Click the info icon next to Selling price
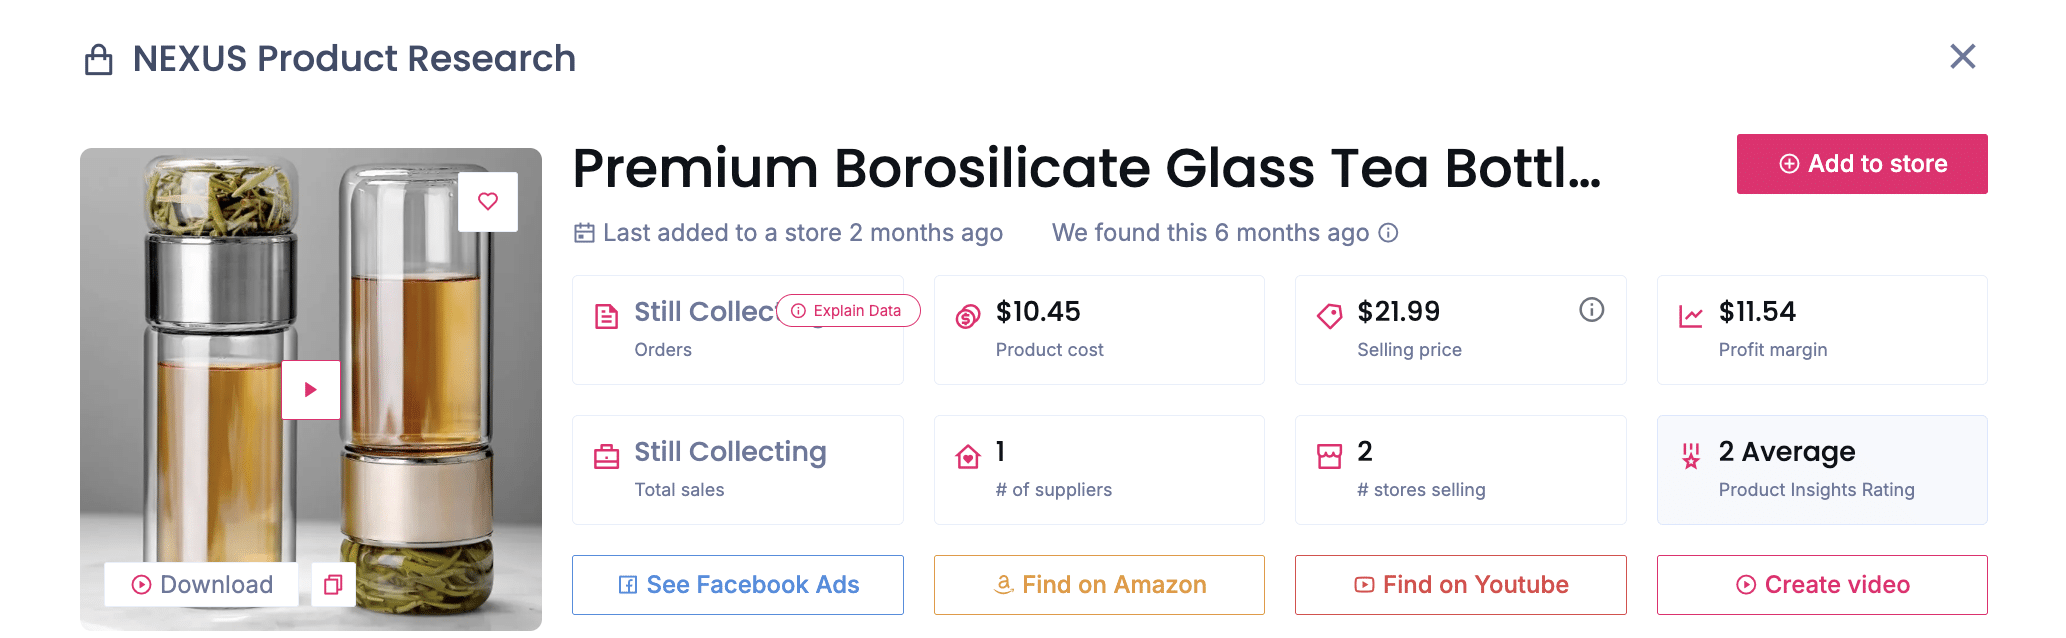2066x638 pixels. point(1591,310)
